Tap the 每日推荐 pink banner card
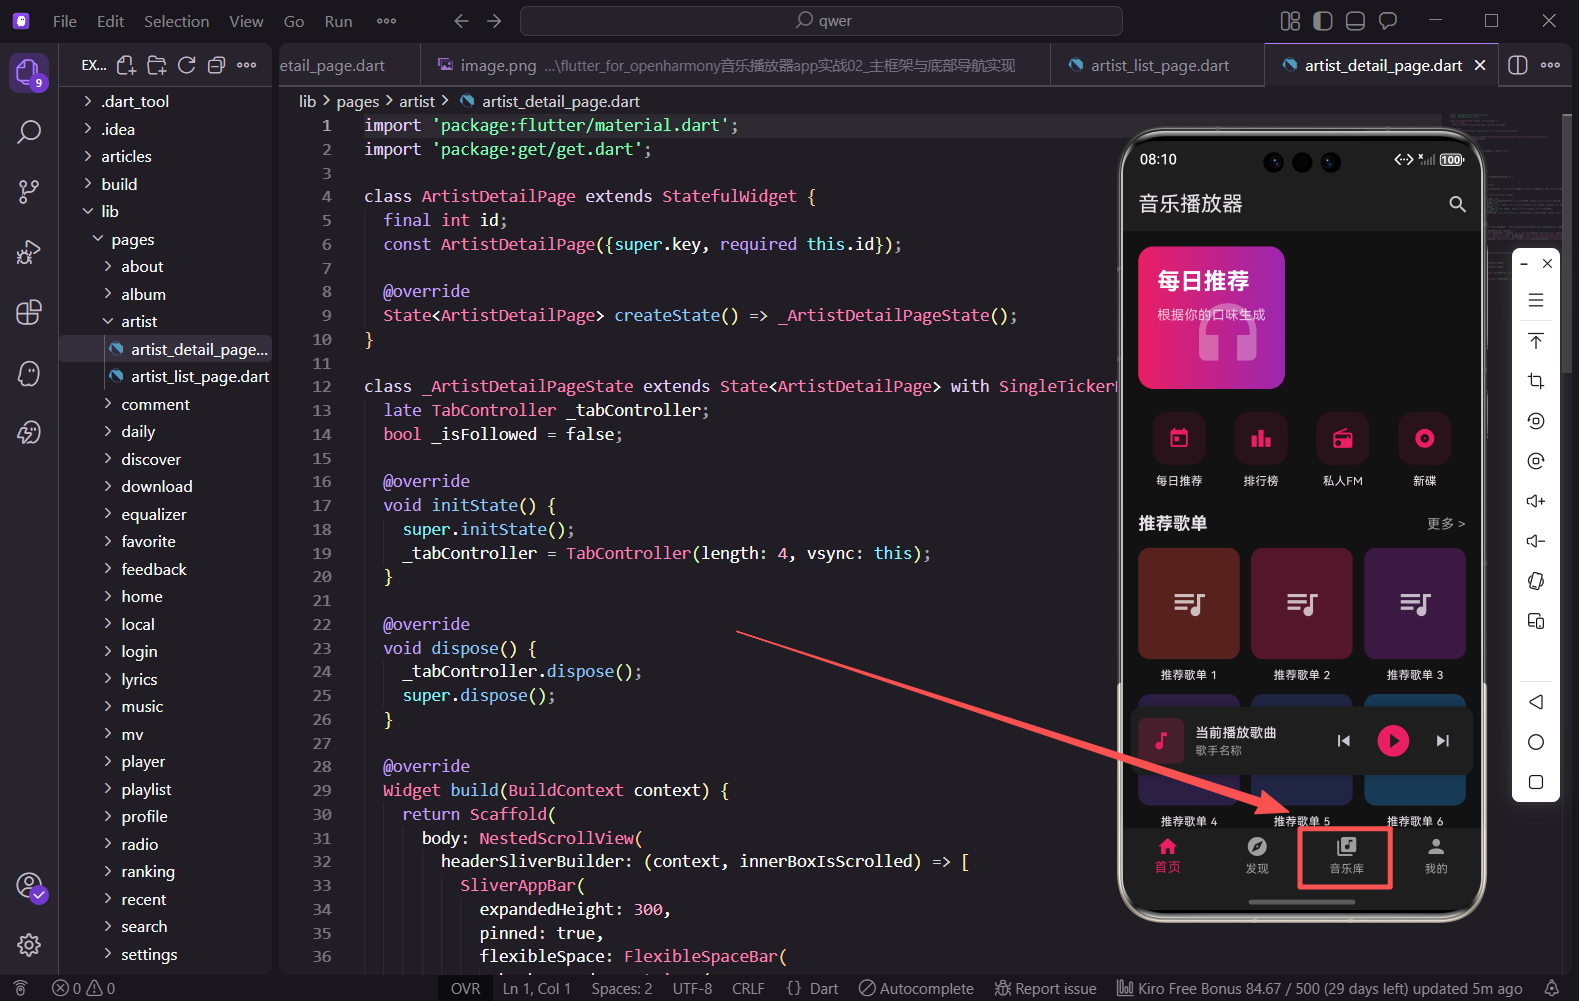This screenshot has height=1001, width=1579. [x=1211, y=318]
